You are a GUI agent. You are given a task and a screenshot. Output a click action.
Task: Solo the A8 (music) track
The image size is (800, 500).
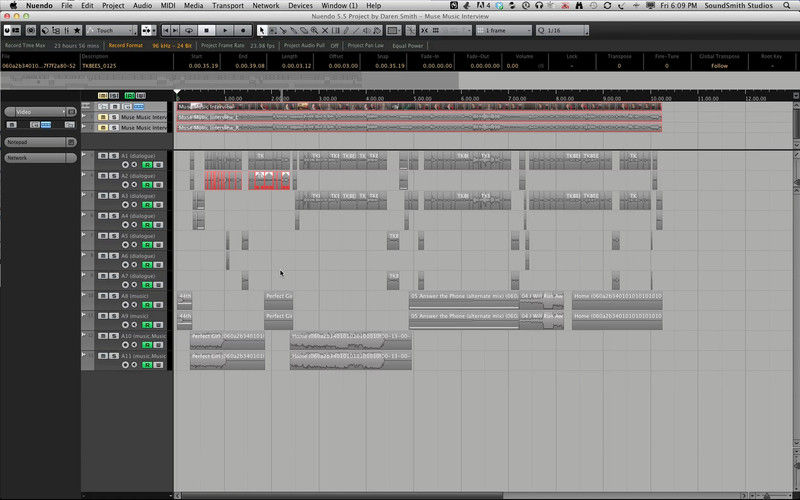click(114, 296)
